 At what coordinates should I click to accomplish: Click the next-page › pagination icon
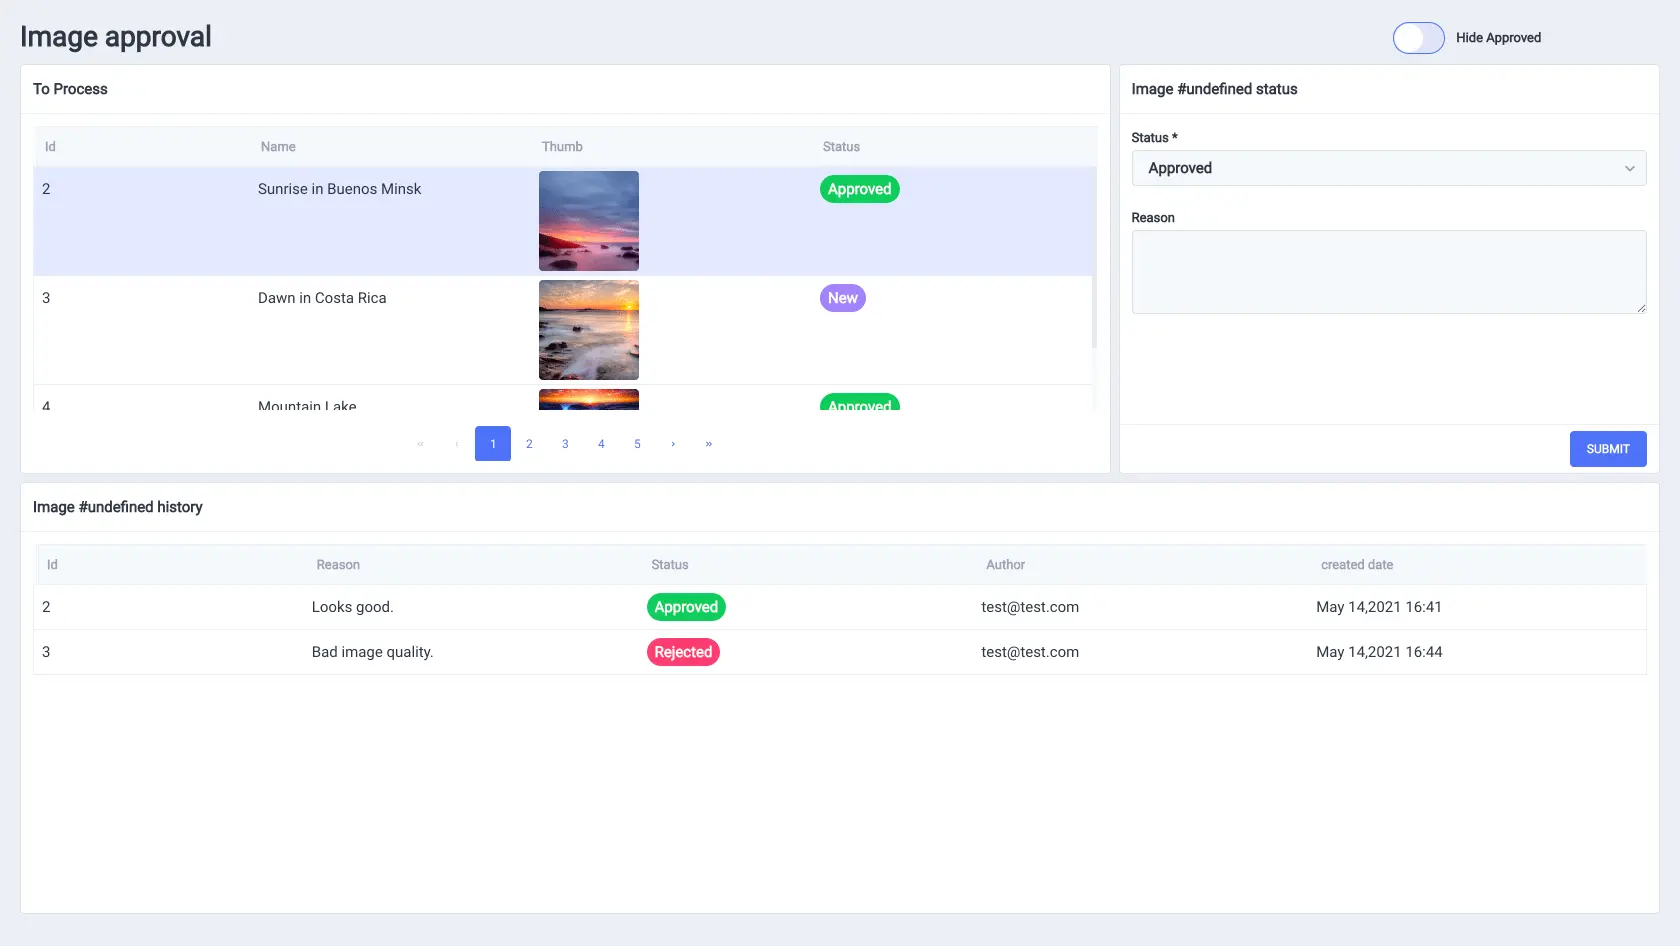point(673,443)
